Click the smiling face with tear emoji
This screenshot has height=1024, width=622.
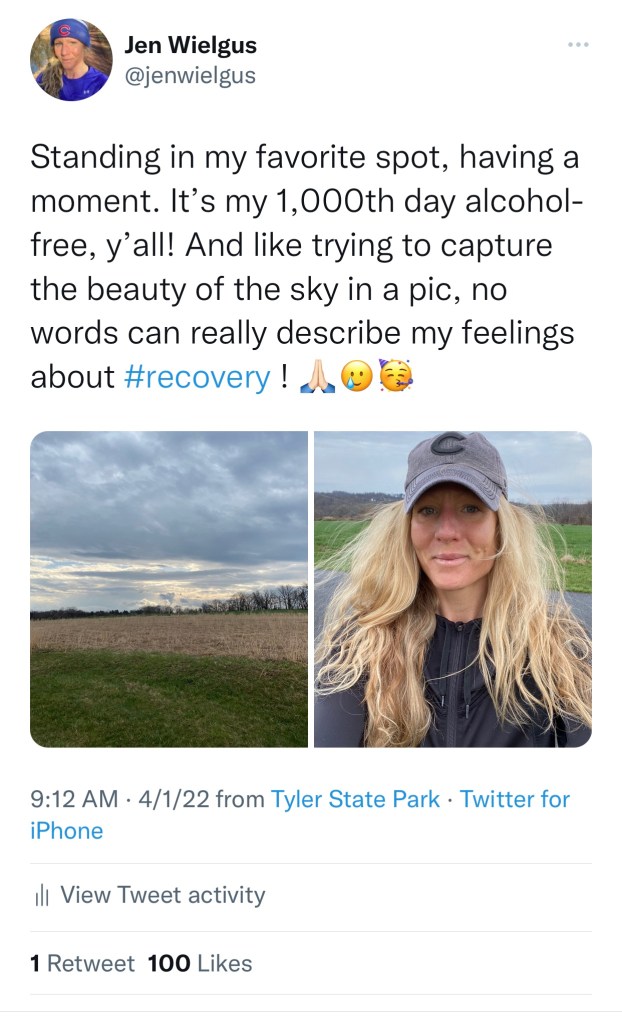point(359,377)
